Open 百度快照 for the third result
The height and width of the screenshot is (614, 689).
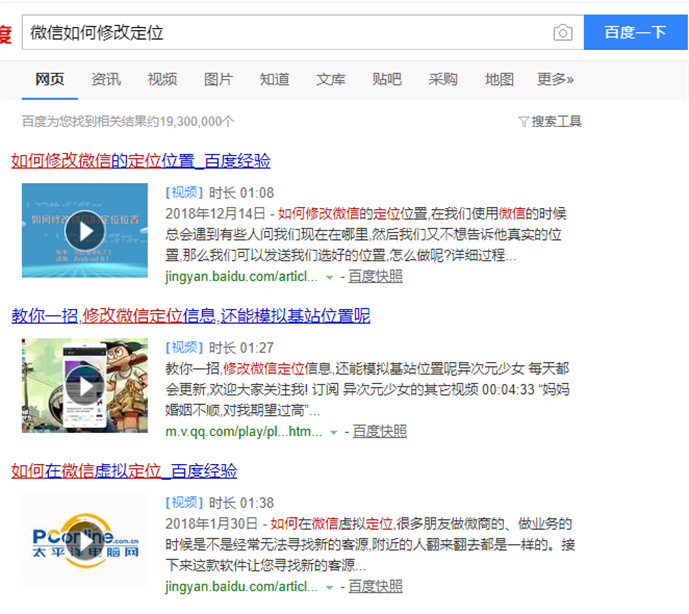pos(375,586)
